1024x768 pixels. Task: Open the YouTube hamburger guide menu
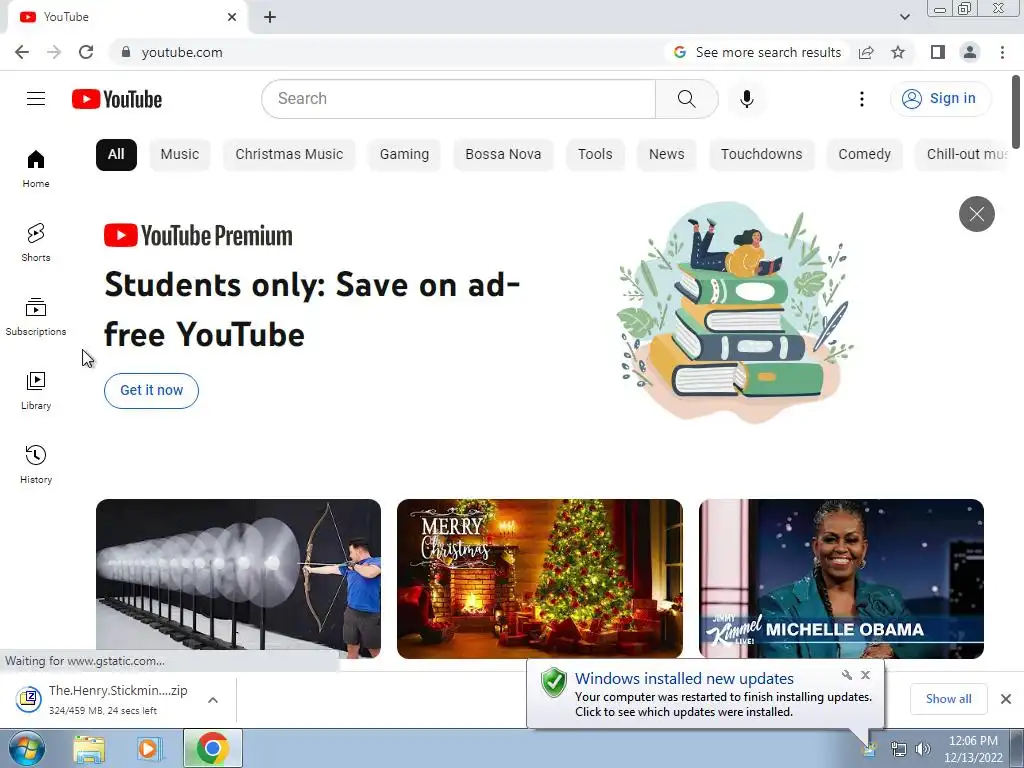click(x=36, y=99)
